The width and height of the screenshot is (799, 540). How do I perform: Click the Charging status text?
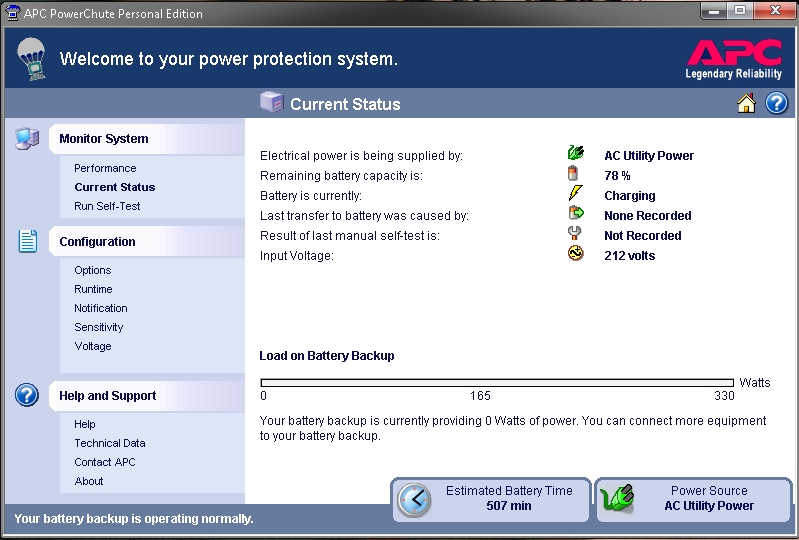pyautogui.click(x=630, y=196)
